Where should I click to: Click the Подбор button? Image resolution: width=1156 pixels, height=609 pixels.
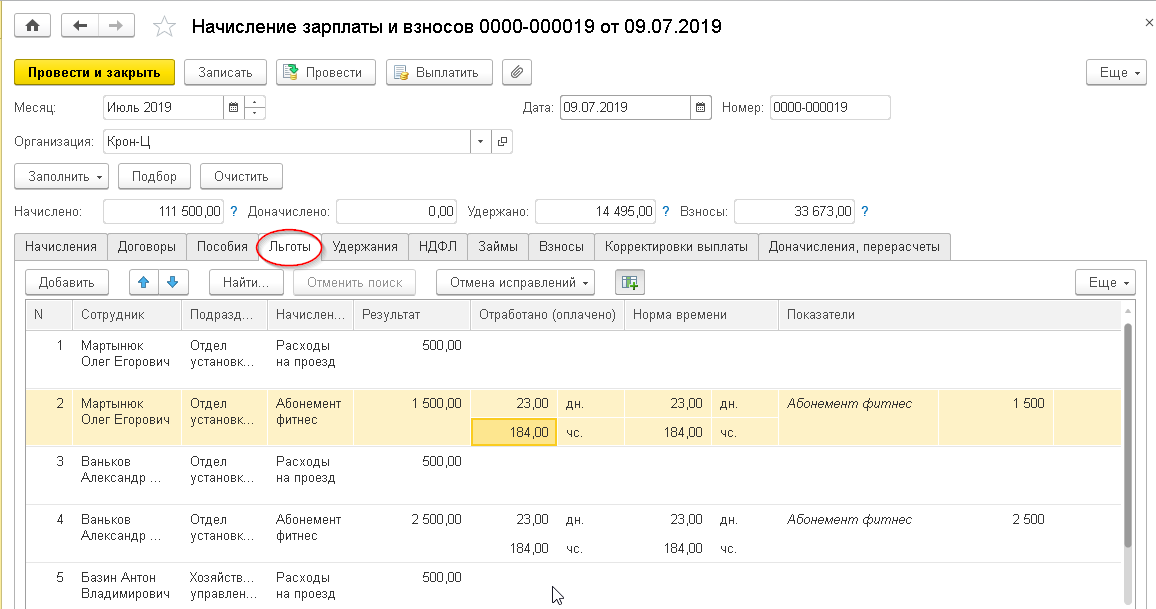[154, 176]
